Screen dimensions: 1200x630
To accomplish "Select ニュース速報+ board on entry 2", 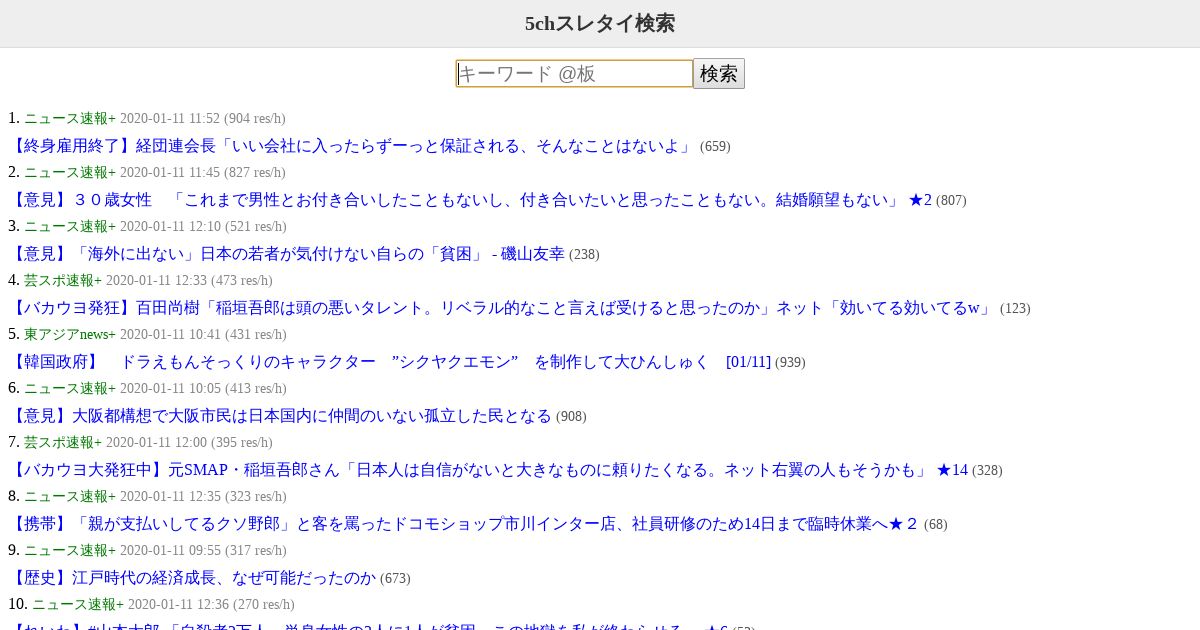I will click(70, 172).
